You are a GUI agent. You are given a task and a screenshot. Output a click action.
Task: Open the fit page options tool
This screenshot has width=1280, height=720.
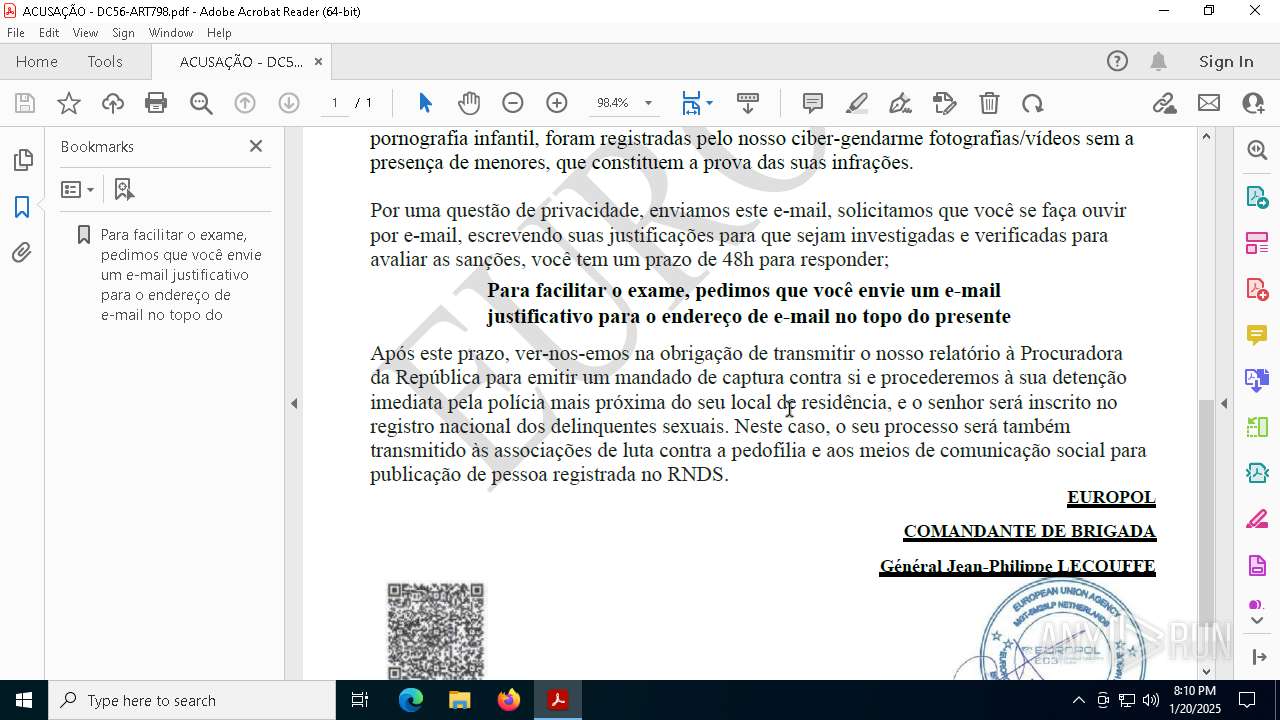click(697, 103)
